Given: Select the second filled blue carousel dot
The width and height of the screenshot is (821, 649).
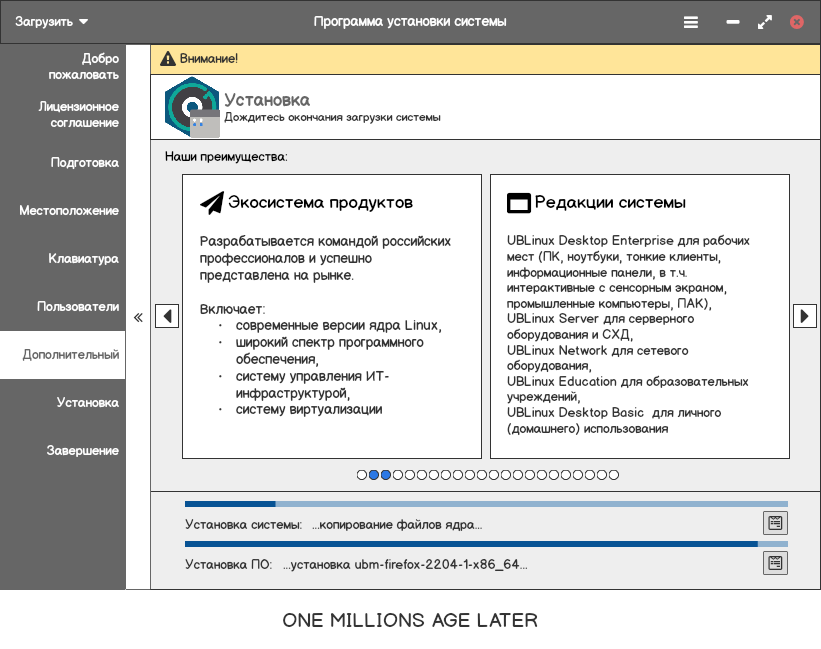Looking at the screenshot, I should click(386, 475).
